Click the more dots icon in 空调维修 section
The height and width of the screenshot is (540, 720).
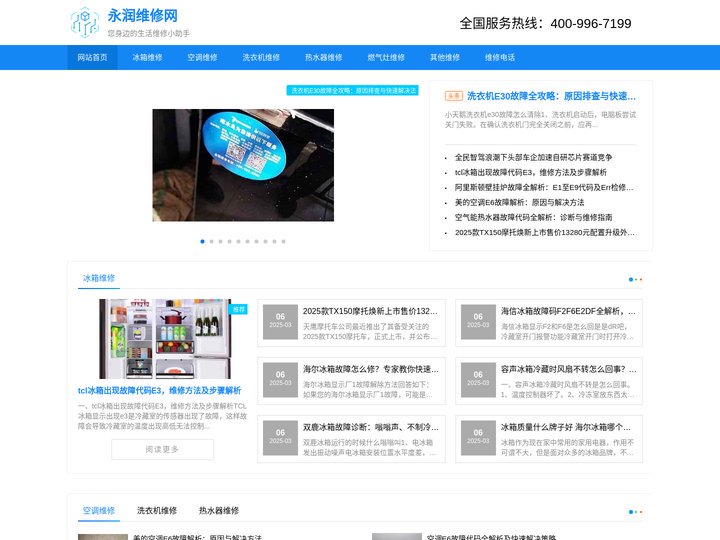pos(636,512)
